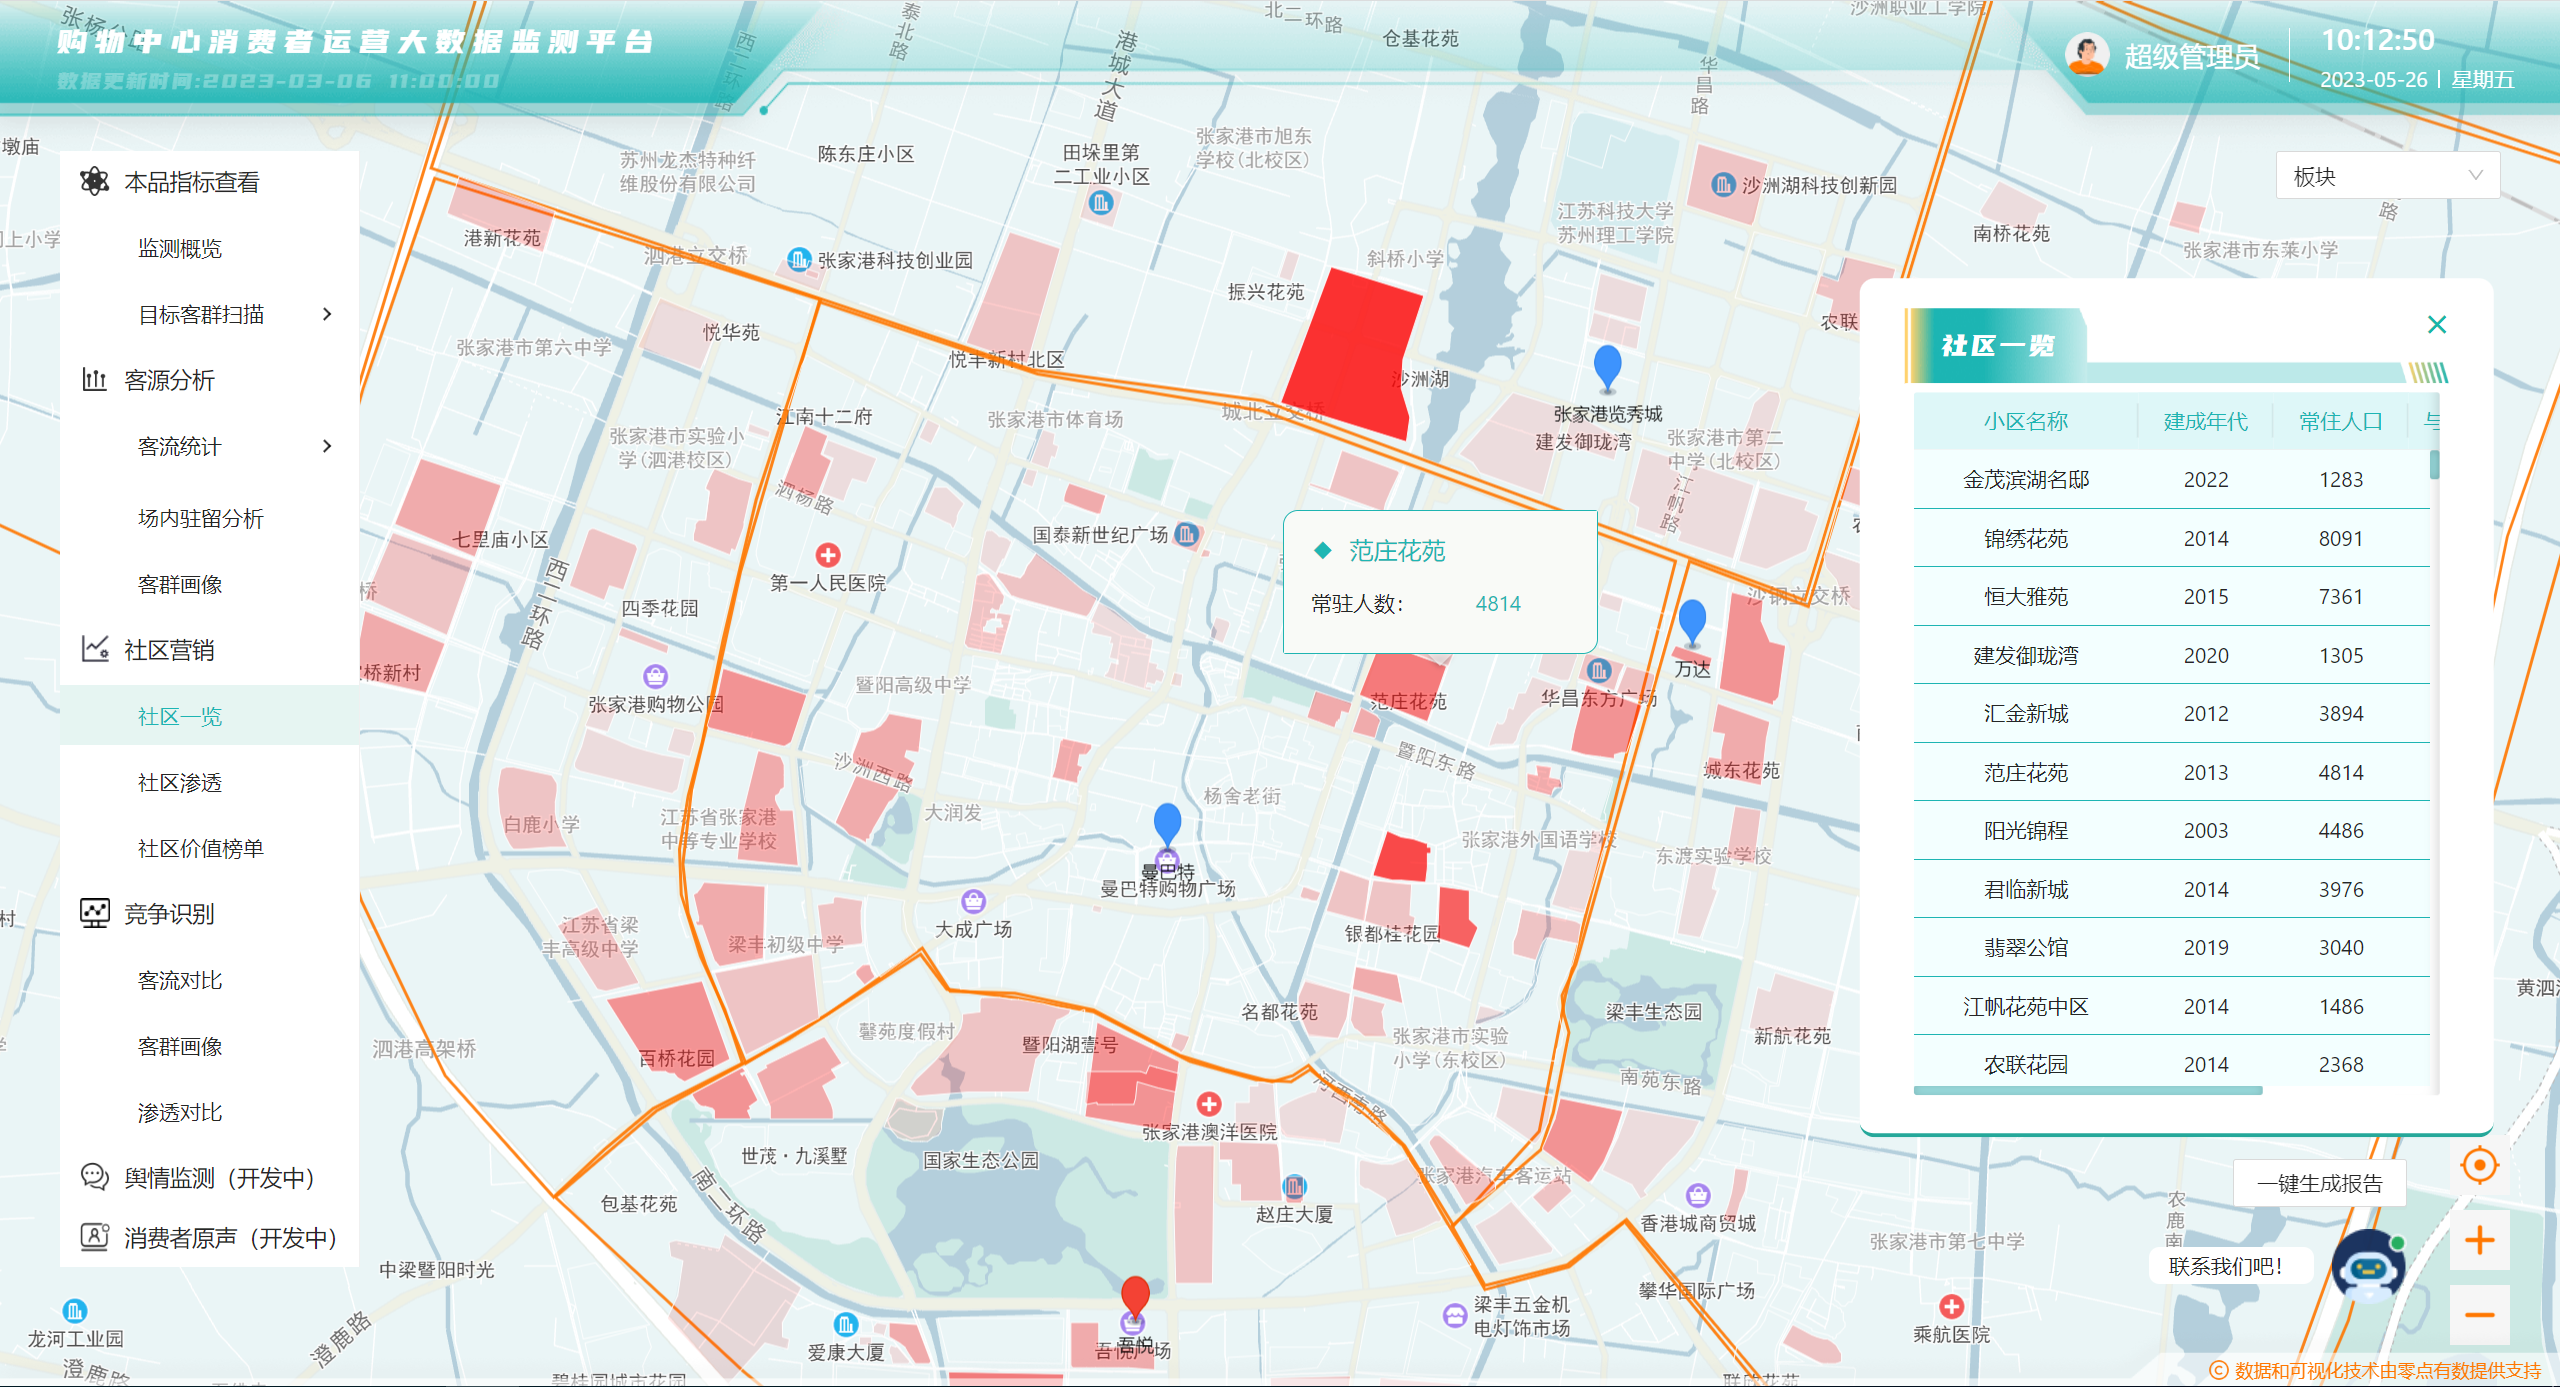Expand the 客流统计 submenu arrow

tap(327, 446)
